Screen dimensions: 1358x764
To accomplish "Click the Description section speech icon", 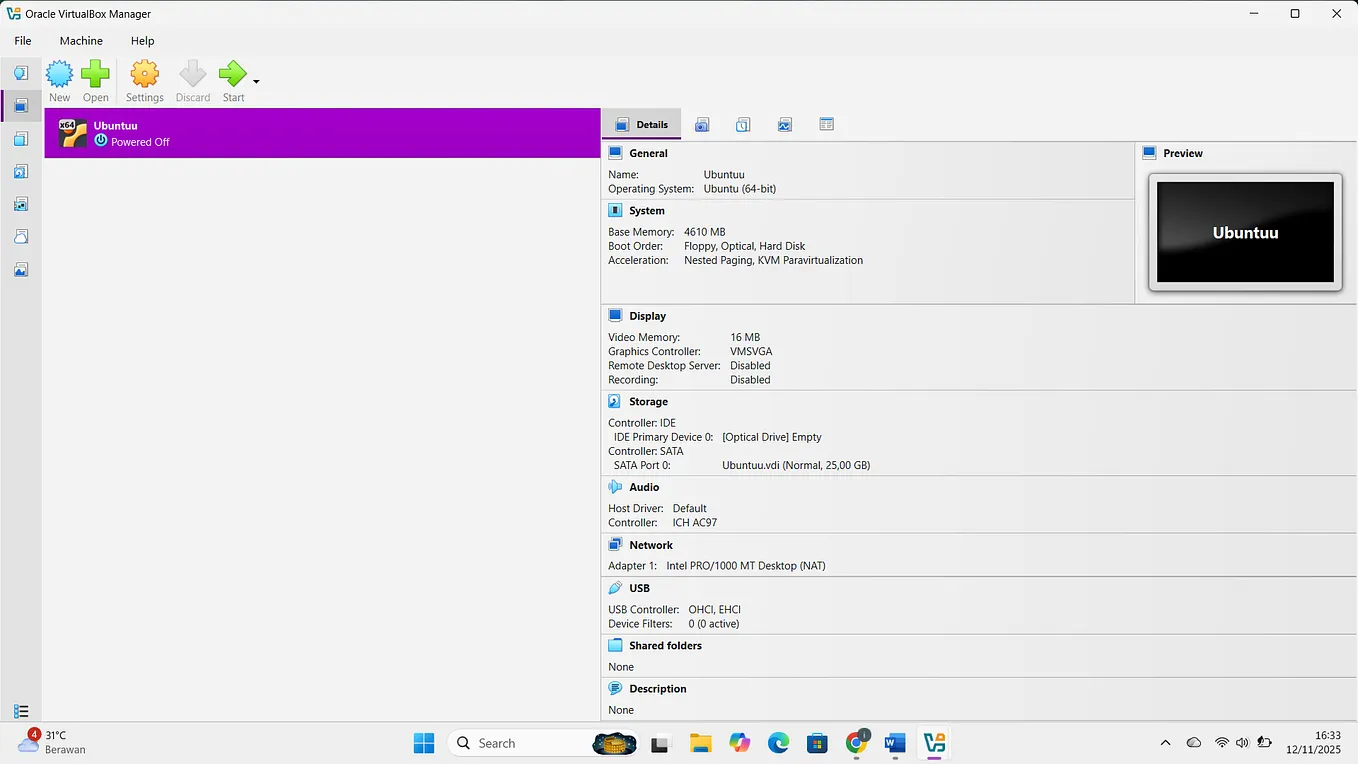I will 615,689.
